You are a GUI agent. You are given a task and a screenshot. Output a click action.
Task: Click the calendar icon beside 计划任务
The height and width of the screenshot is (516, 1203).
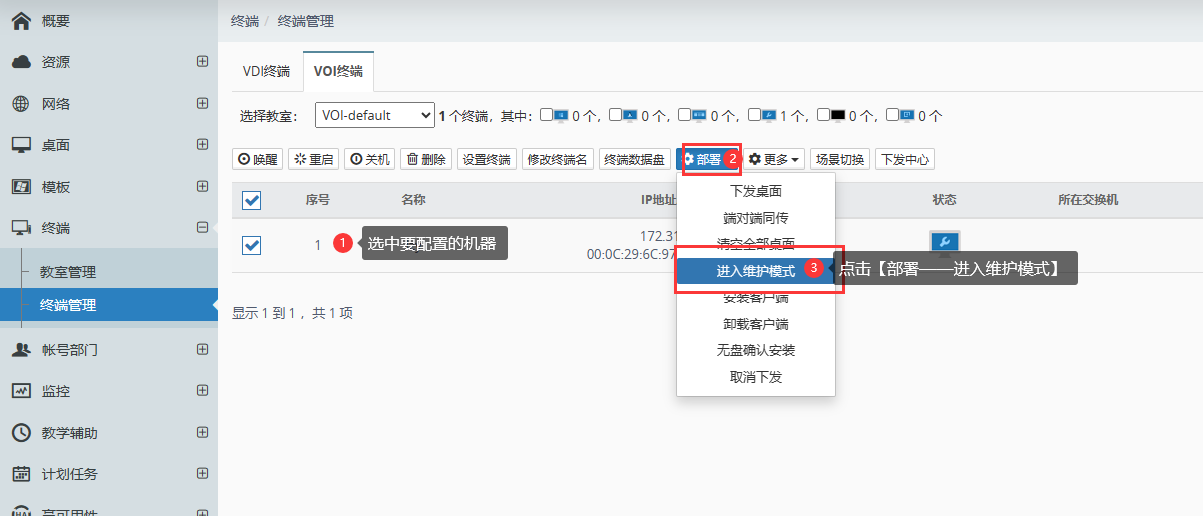pyautogui.click(x=20, y=474)
